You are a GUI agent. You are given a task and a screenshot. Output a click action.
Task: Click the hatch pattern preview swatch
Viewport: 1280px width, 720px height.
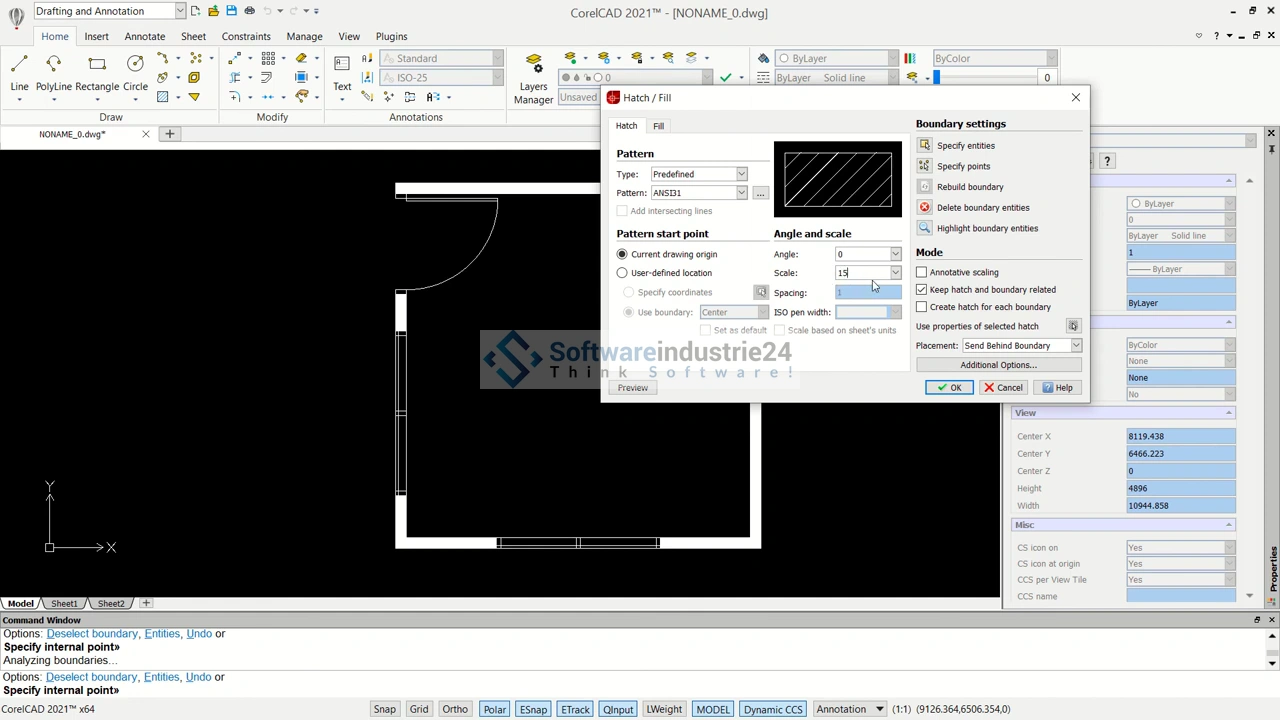pyautogui.click(x=838, y=179)
